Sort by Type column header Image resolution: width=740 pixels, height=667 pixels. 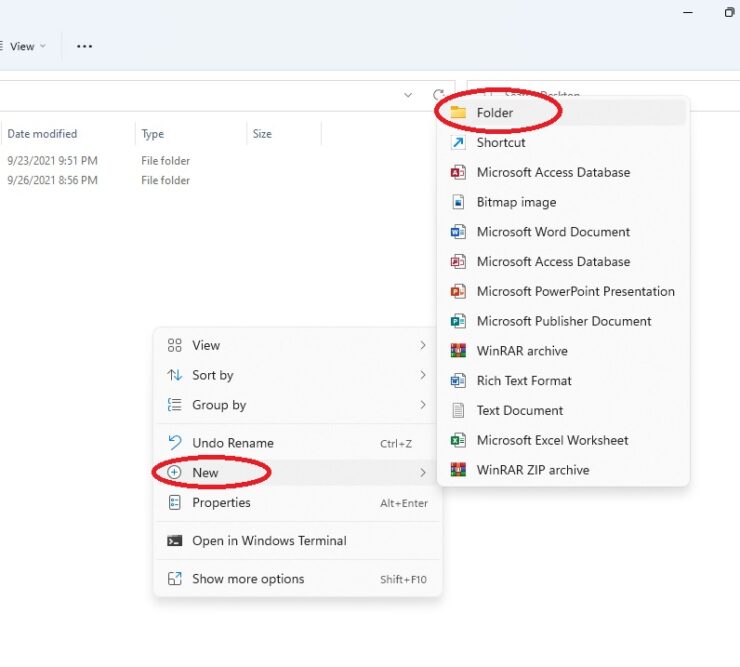pos(191,134)
